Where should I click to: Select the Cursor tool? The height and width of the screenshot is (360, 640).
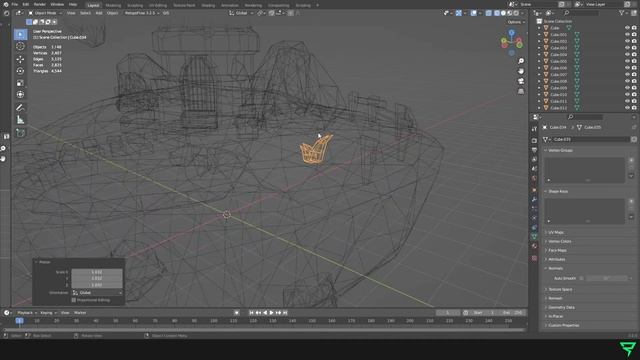(20, 47)
